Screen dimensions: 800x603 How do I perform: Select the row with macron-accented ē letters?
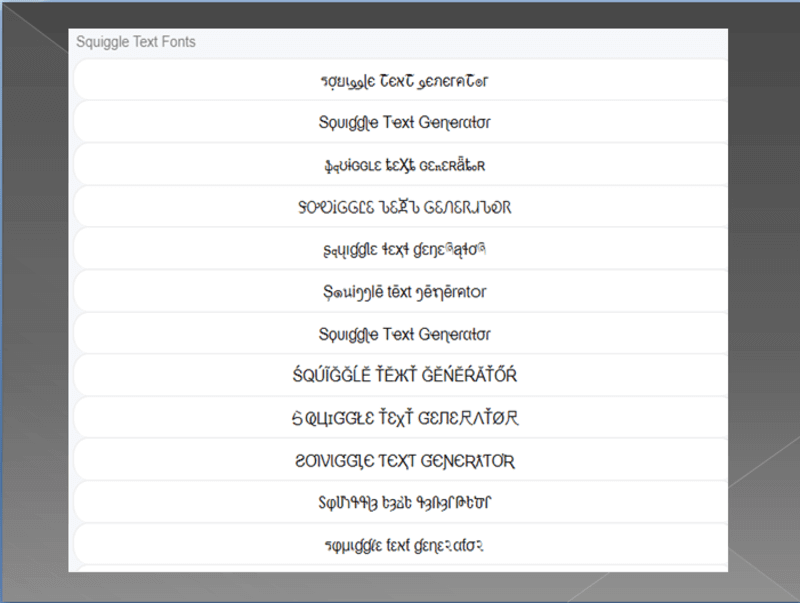tap(401, 292)
